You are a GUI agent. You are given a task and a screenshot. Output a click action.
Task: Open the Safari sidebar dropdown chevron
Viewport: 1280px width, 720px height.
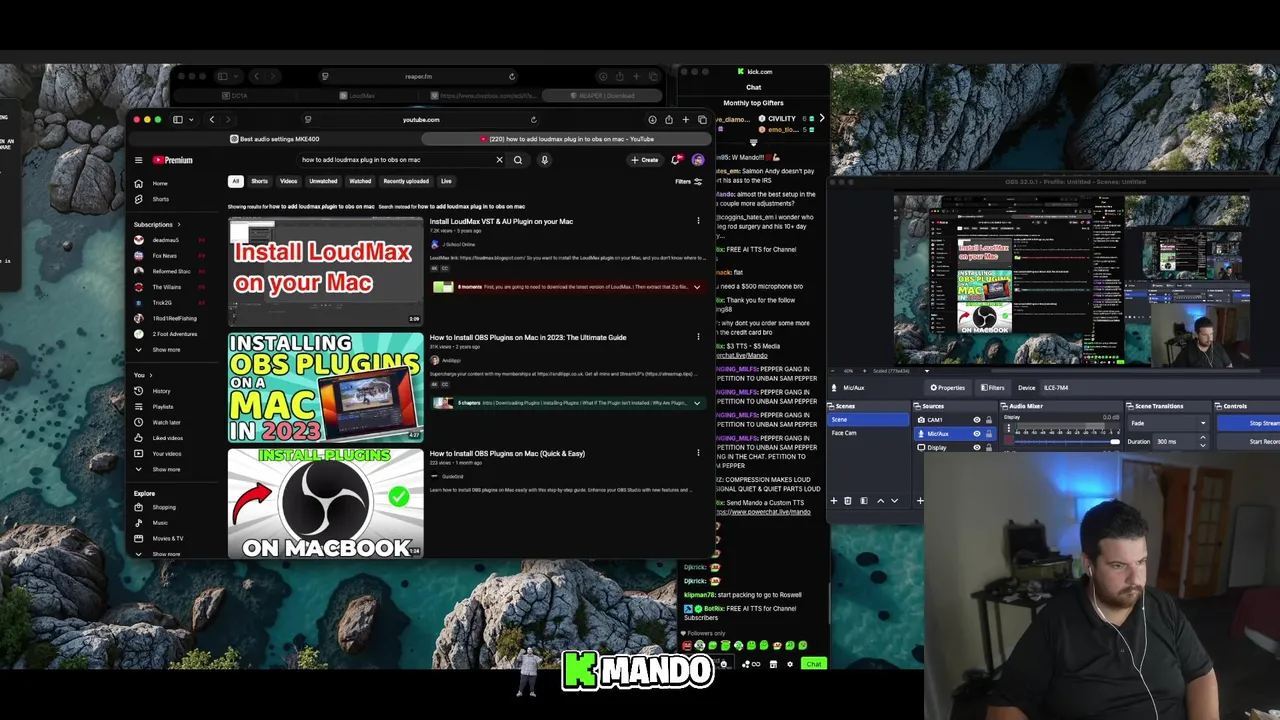(191, 120)
